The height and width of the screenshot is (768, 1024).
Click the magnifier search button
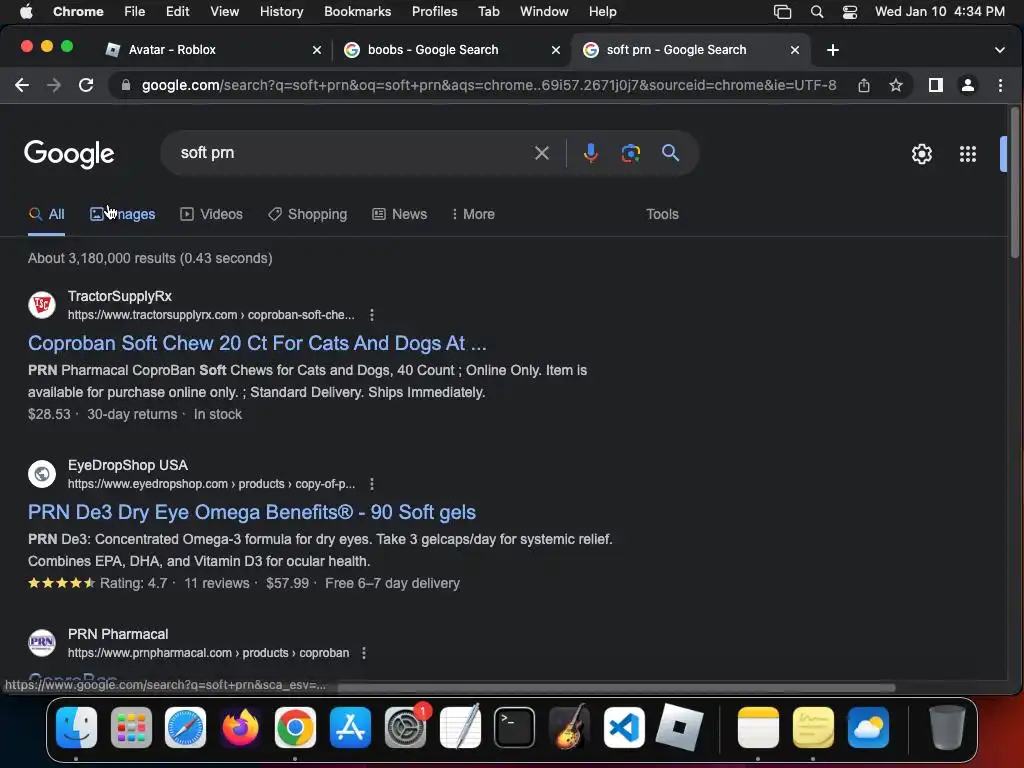coord(670,153)
